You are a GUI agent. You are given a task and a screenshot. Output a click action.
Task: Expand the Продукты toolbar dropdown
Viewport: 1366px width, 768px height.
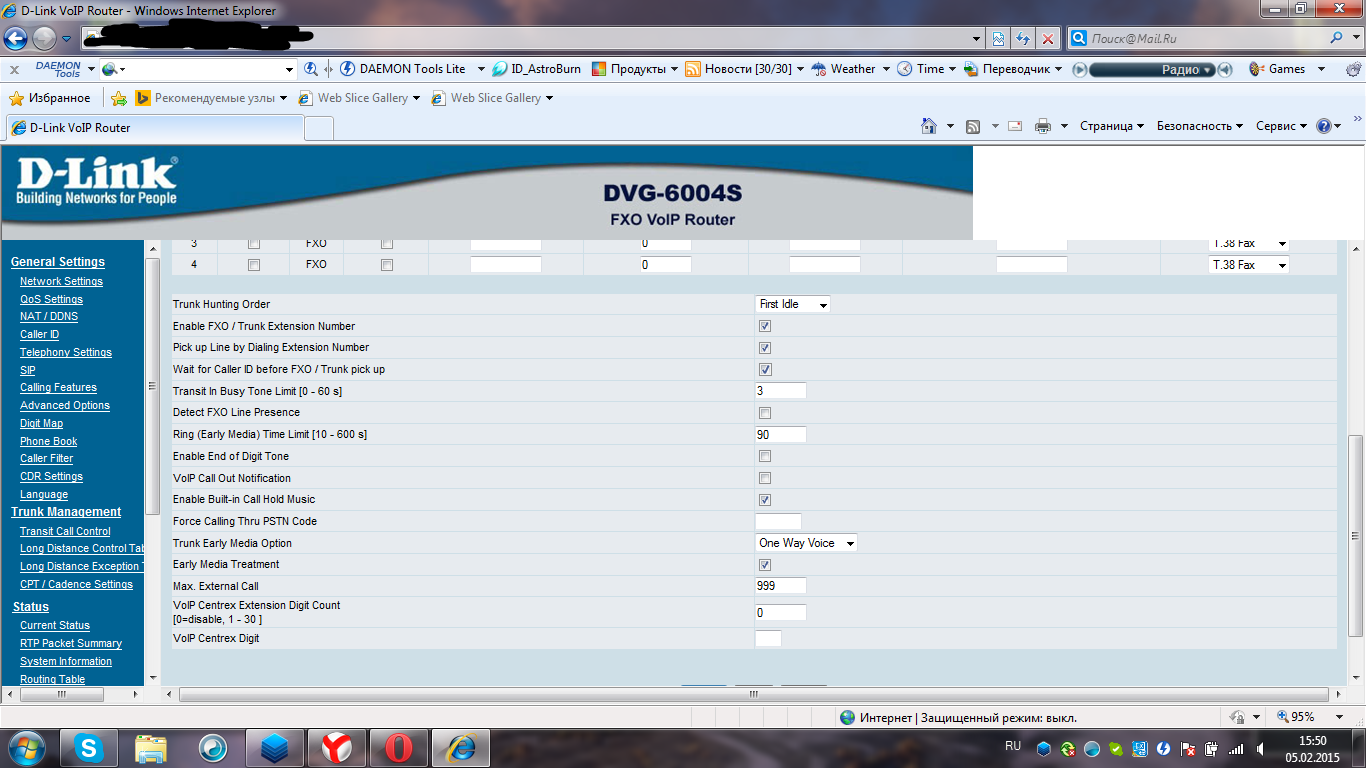click(675, 69)
